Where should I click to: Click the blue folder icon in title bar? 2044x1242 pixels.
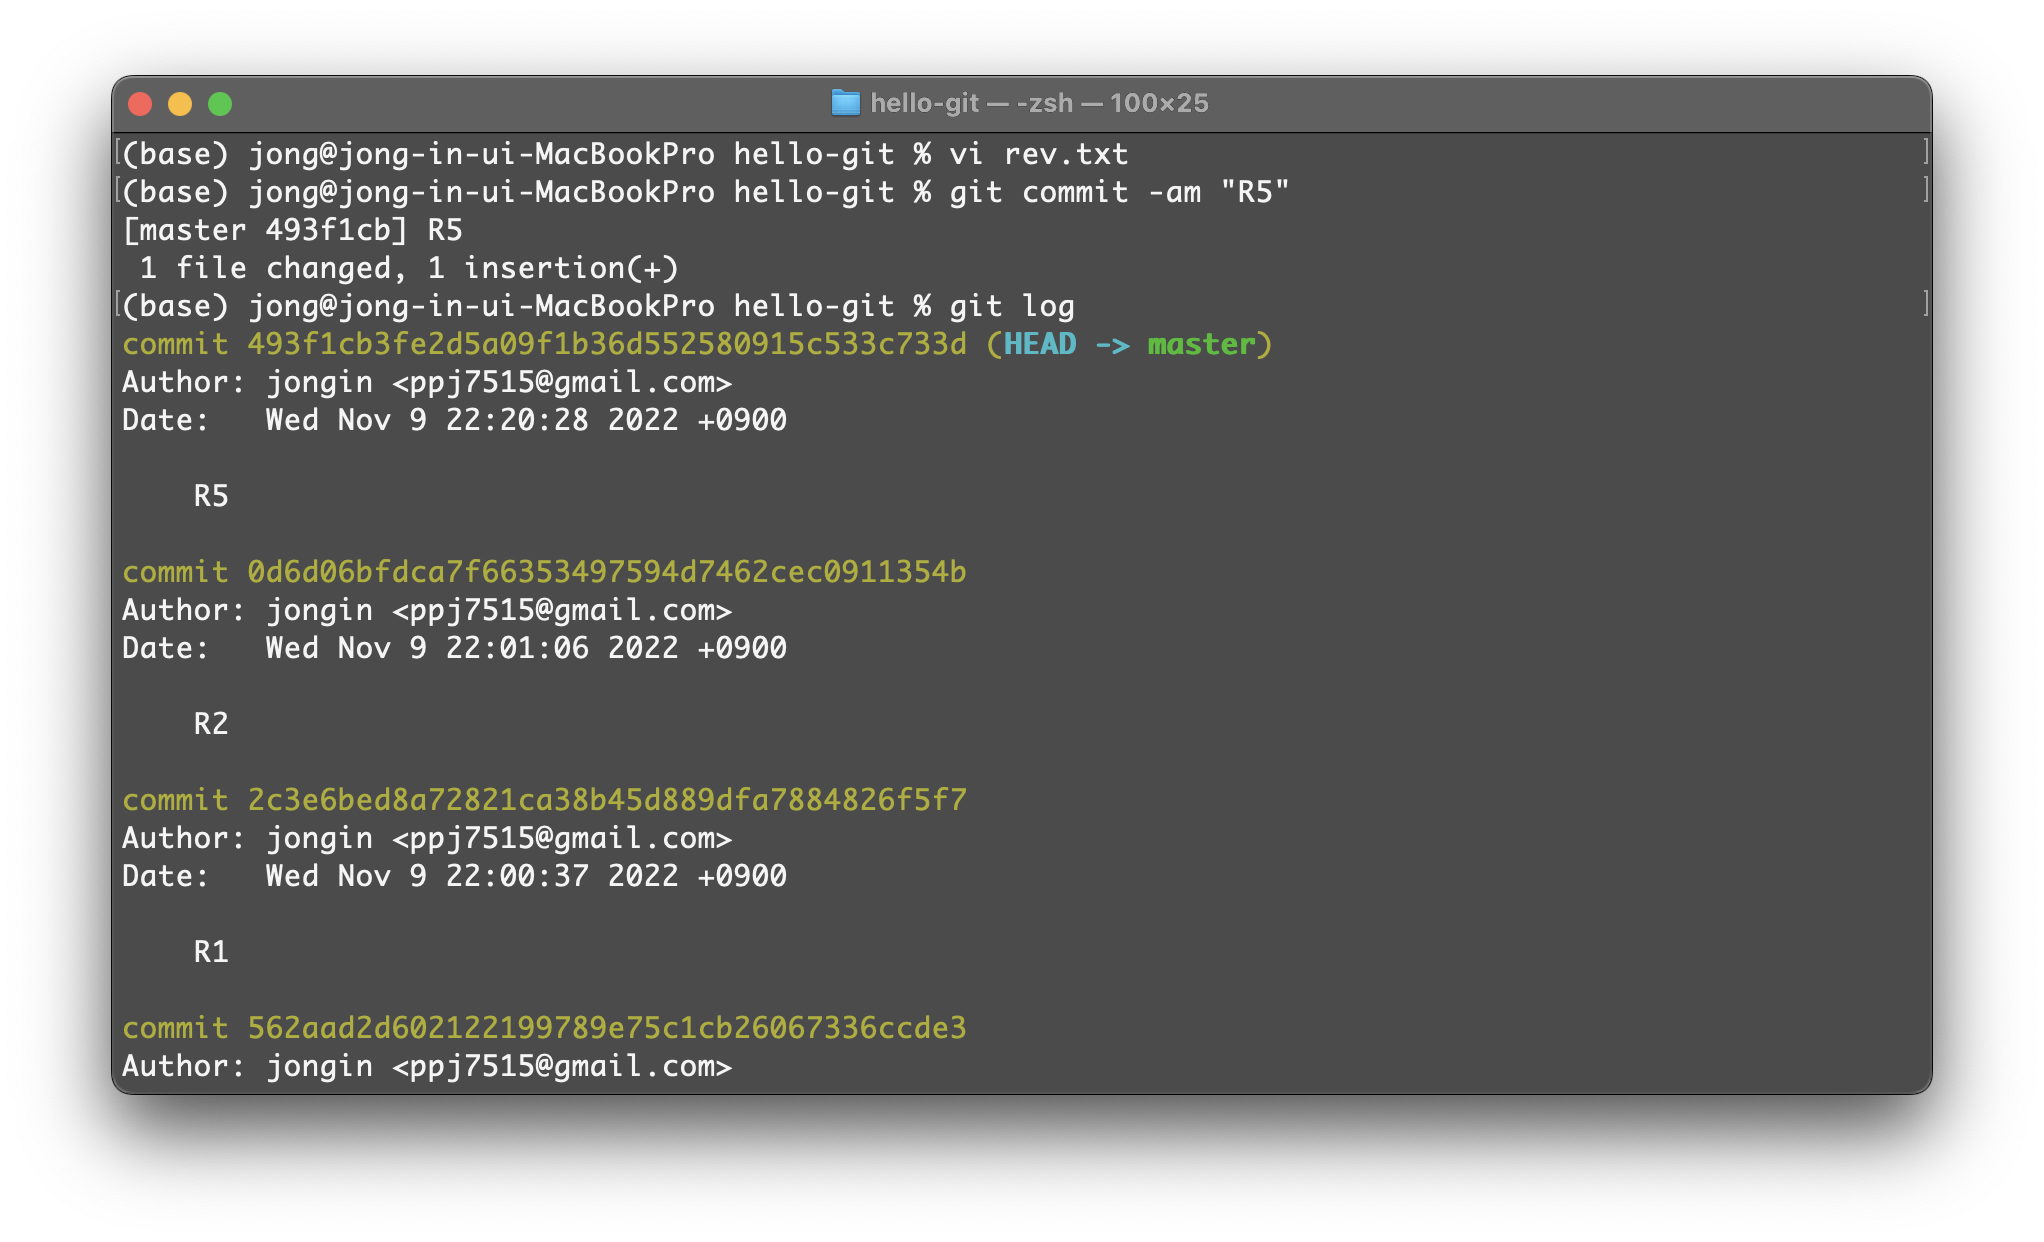[x=845, y=103]
